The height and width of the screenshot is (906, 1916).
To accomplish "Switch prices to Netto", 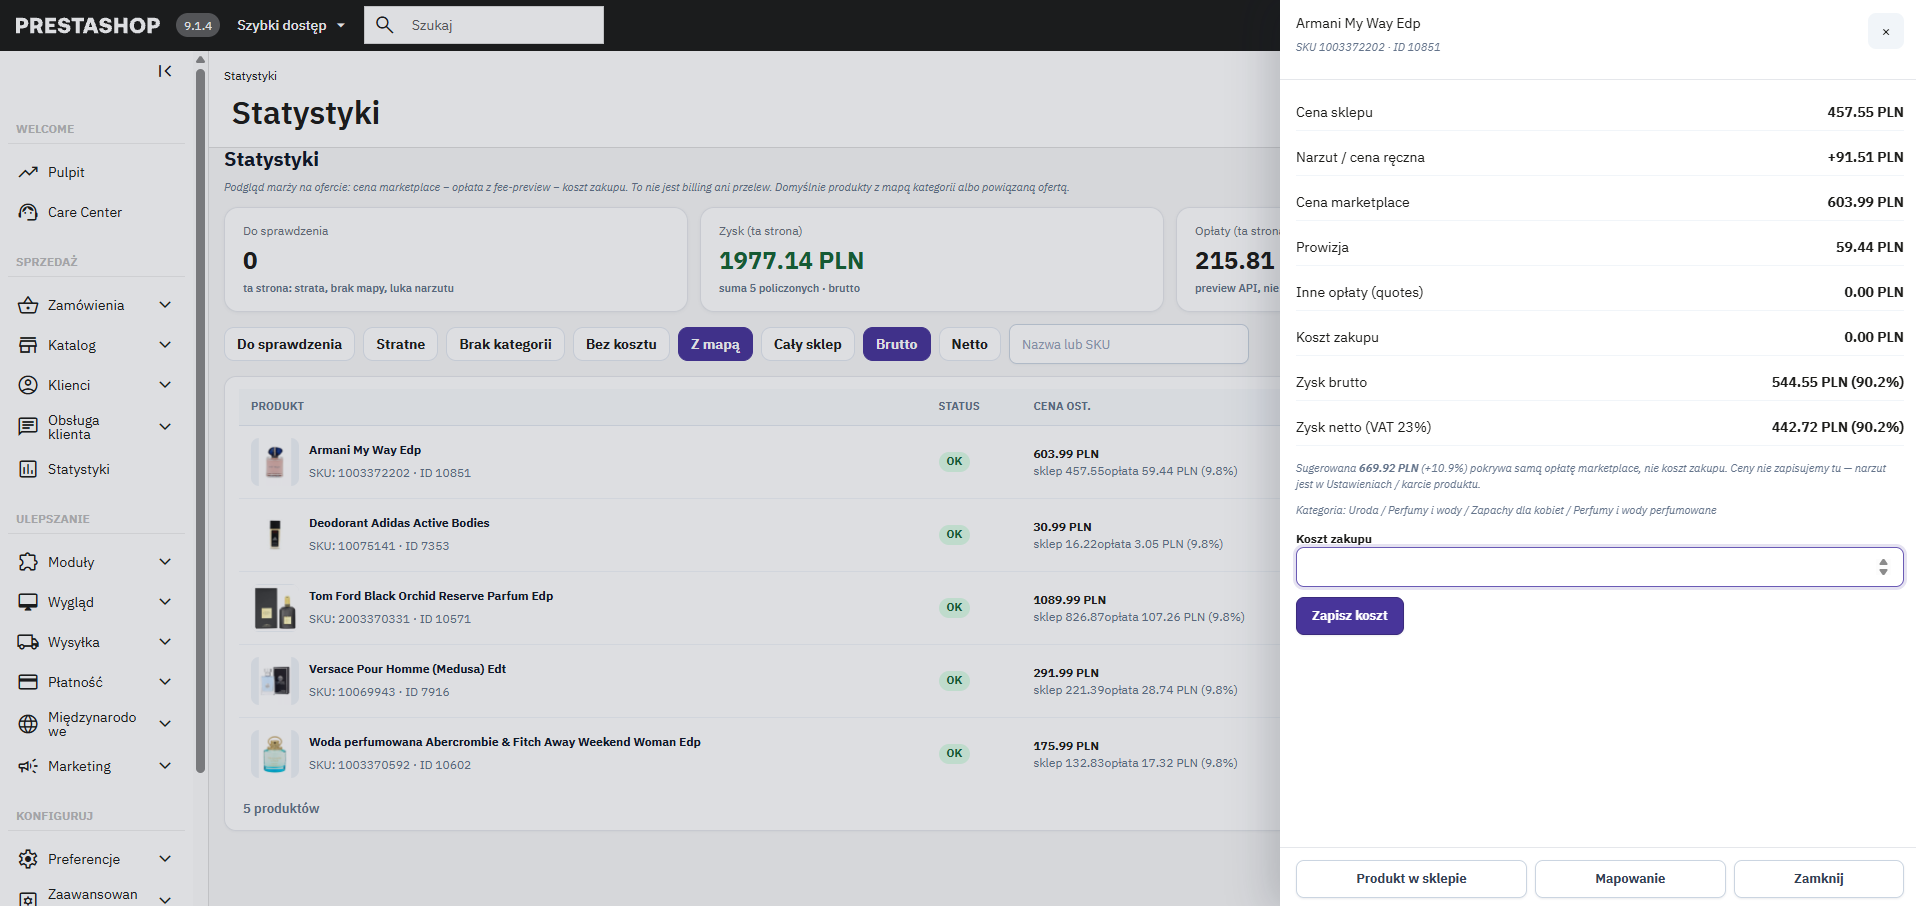I will click(969, 344).
